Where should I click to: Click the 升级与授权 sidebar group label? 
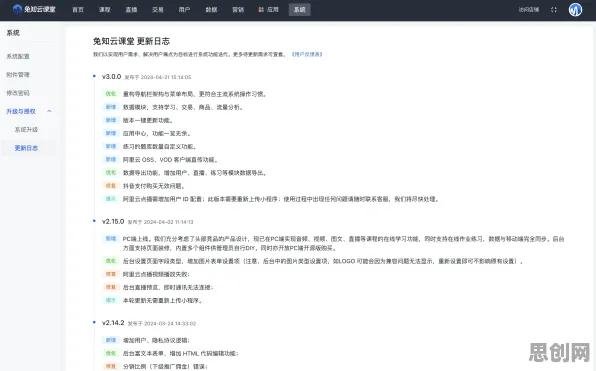pos(21,111)
